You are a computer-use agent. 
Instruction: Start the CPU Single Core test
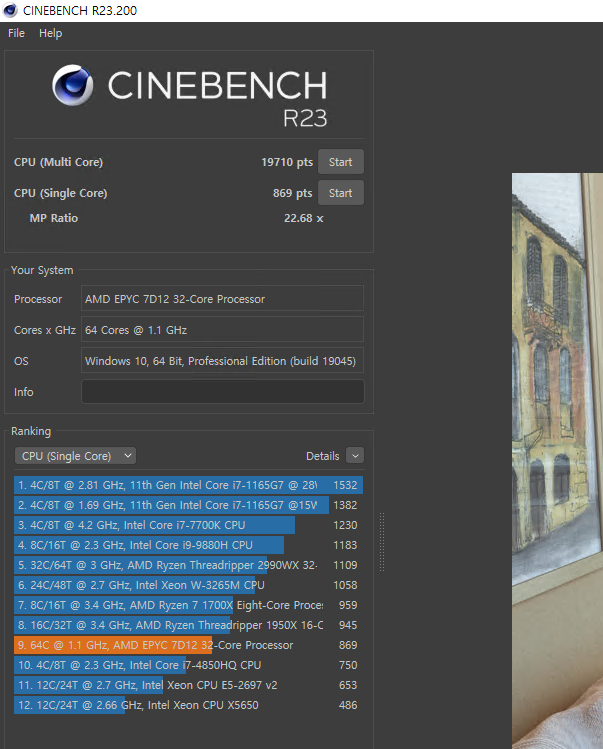(x=341, y=193)
